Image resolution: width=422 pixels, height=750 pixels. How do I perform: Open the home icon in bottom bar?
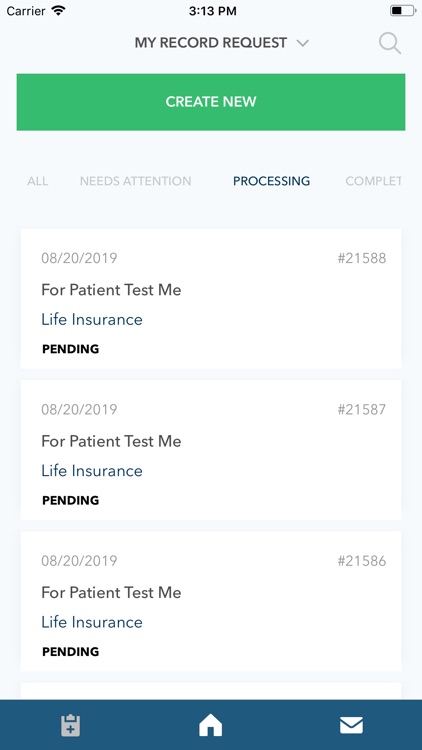[211, 726]
